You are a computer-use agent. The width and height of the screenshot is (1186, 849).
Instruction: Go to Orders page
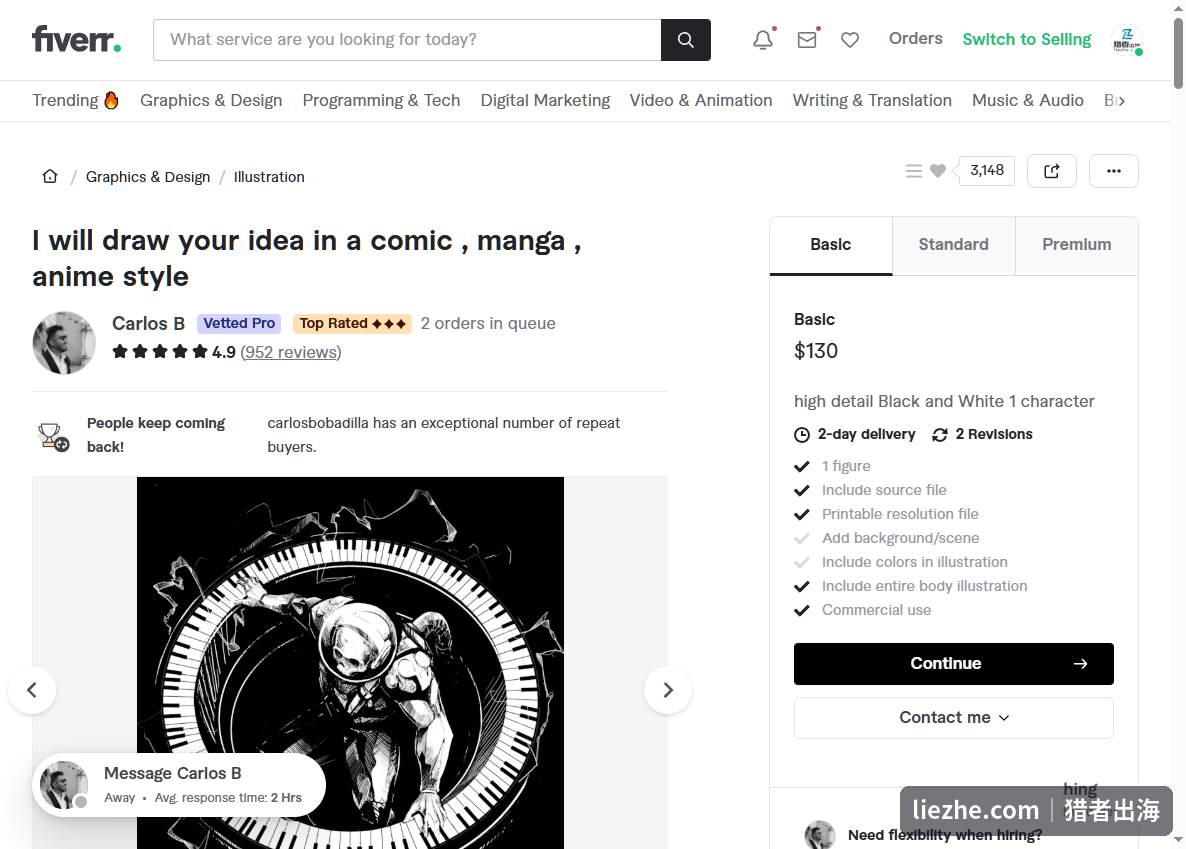[x=915, y=39]
